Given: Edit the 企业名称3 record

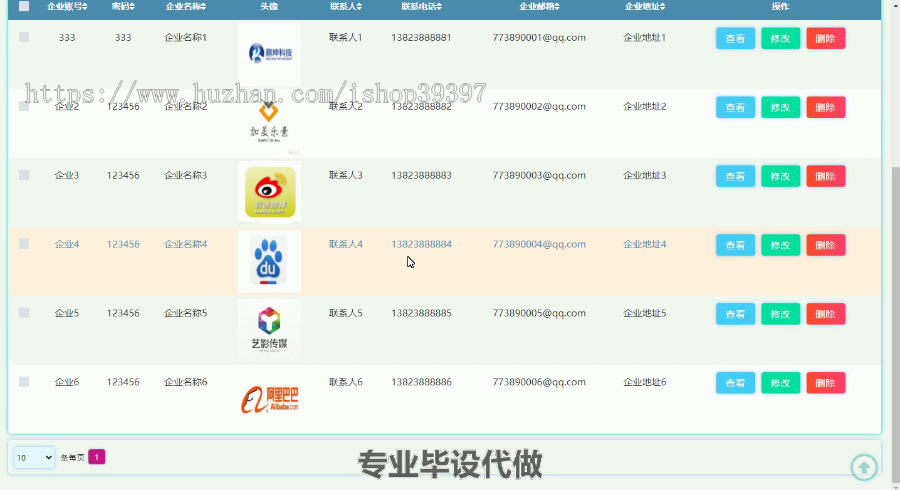Looking at the screenshot, I should coord(781,176).
